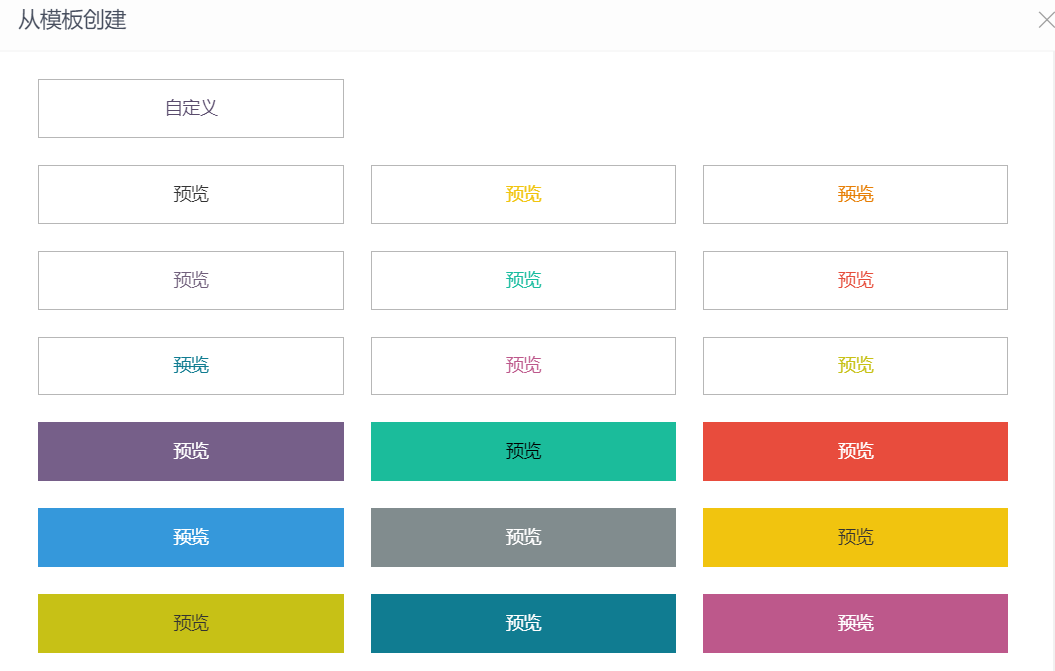Select white template with black 预览 text
The width and height of the screenshot is (1055, 671).
pyautogui.click(x=191, y=194)
